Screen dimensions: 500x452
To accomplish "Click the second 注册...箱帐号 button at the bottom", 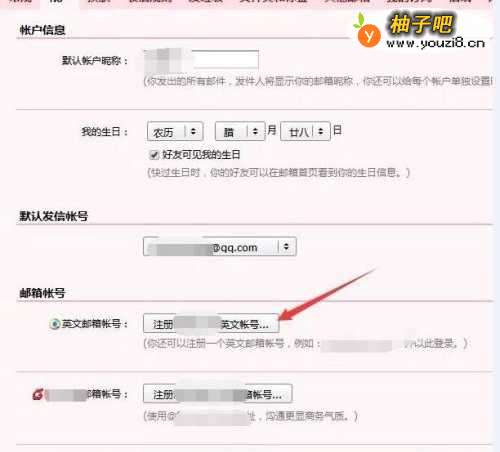I will pos(218,394).
